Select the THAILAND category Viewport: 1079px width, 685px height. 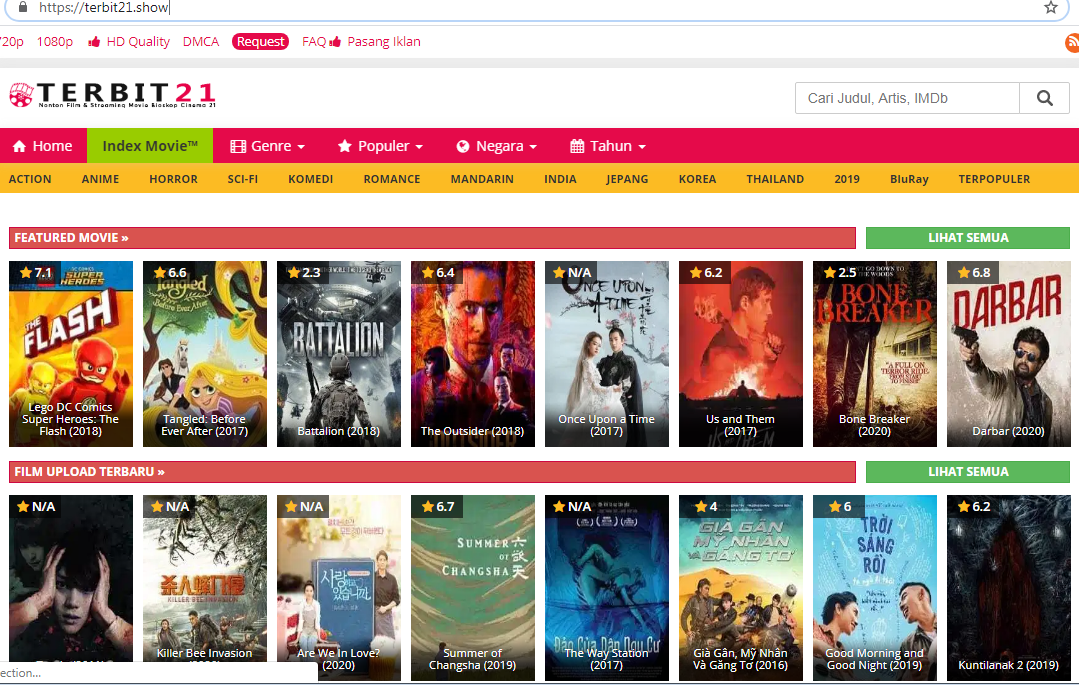tap(775, 179)
